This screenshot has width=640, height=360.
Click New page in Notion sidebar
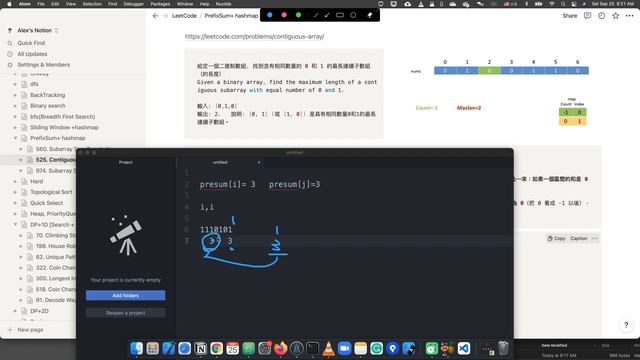[x=30, y=330]
